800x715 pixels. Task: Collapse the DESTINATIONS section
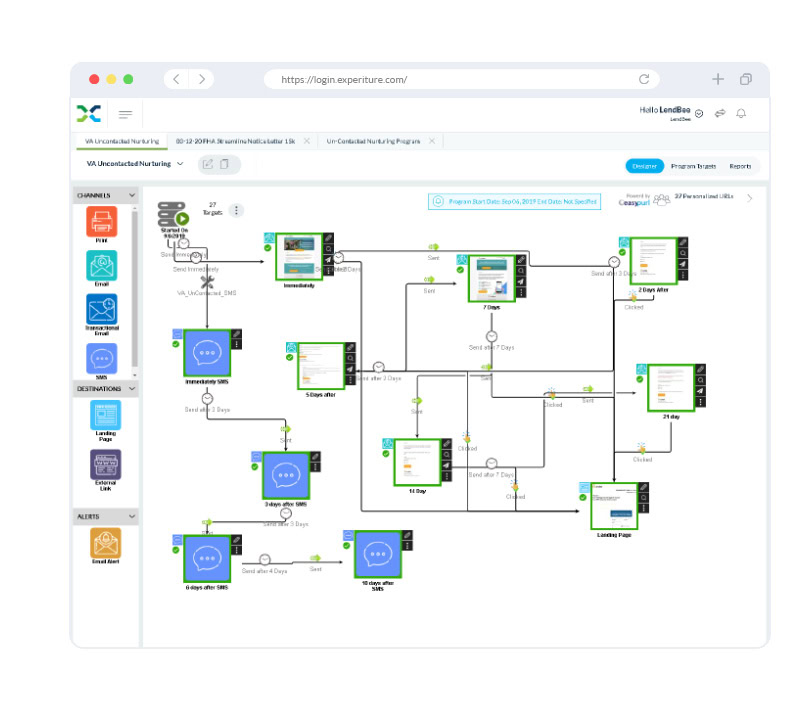132,389
